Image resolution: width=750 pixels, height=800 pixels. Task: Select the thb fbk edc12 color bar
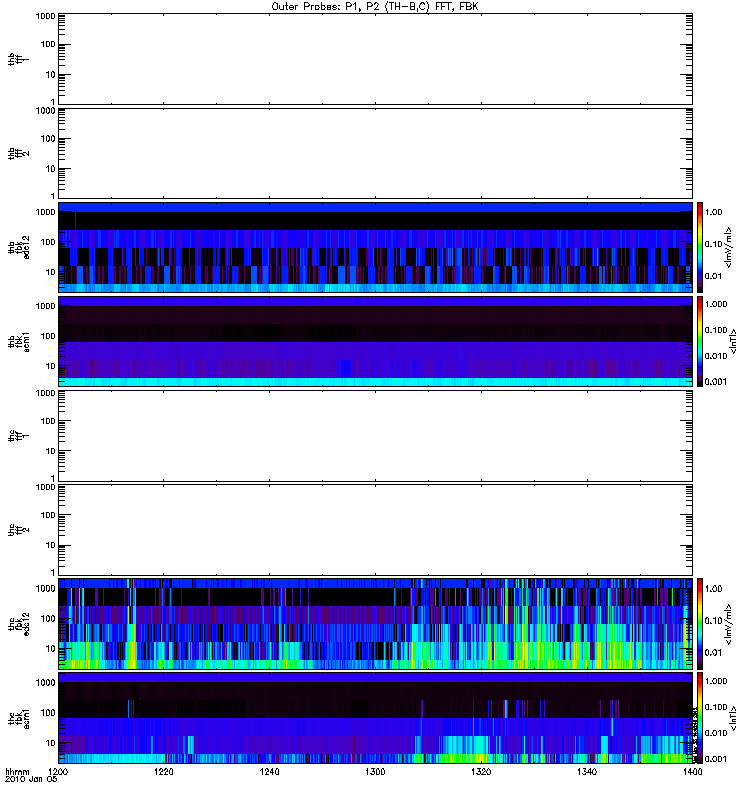coord(700,247)
